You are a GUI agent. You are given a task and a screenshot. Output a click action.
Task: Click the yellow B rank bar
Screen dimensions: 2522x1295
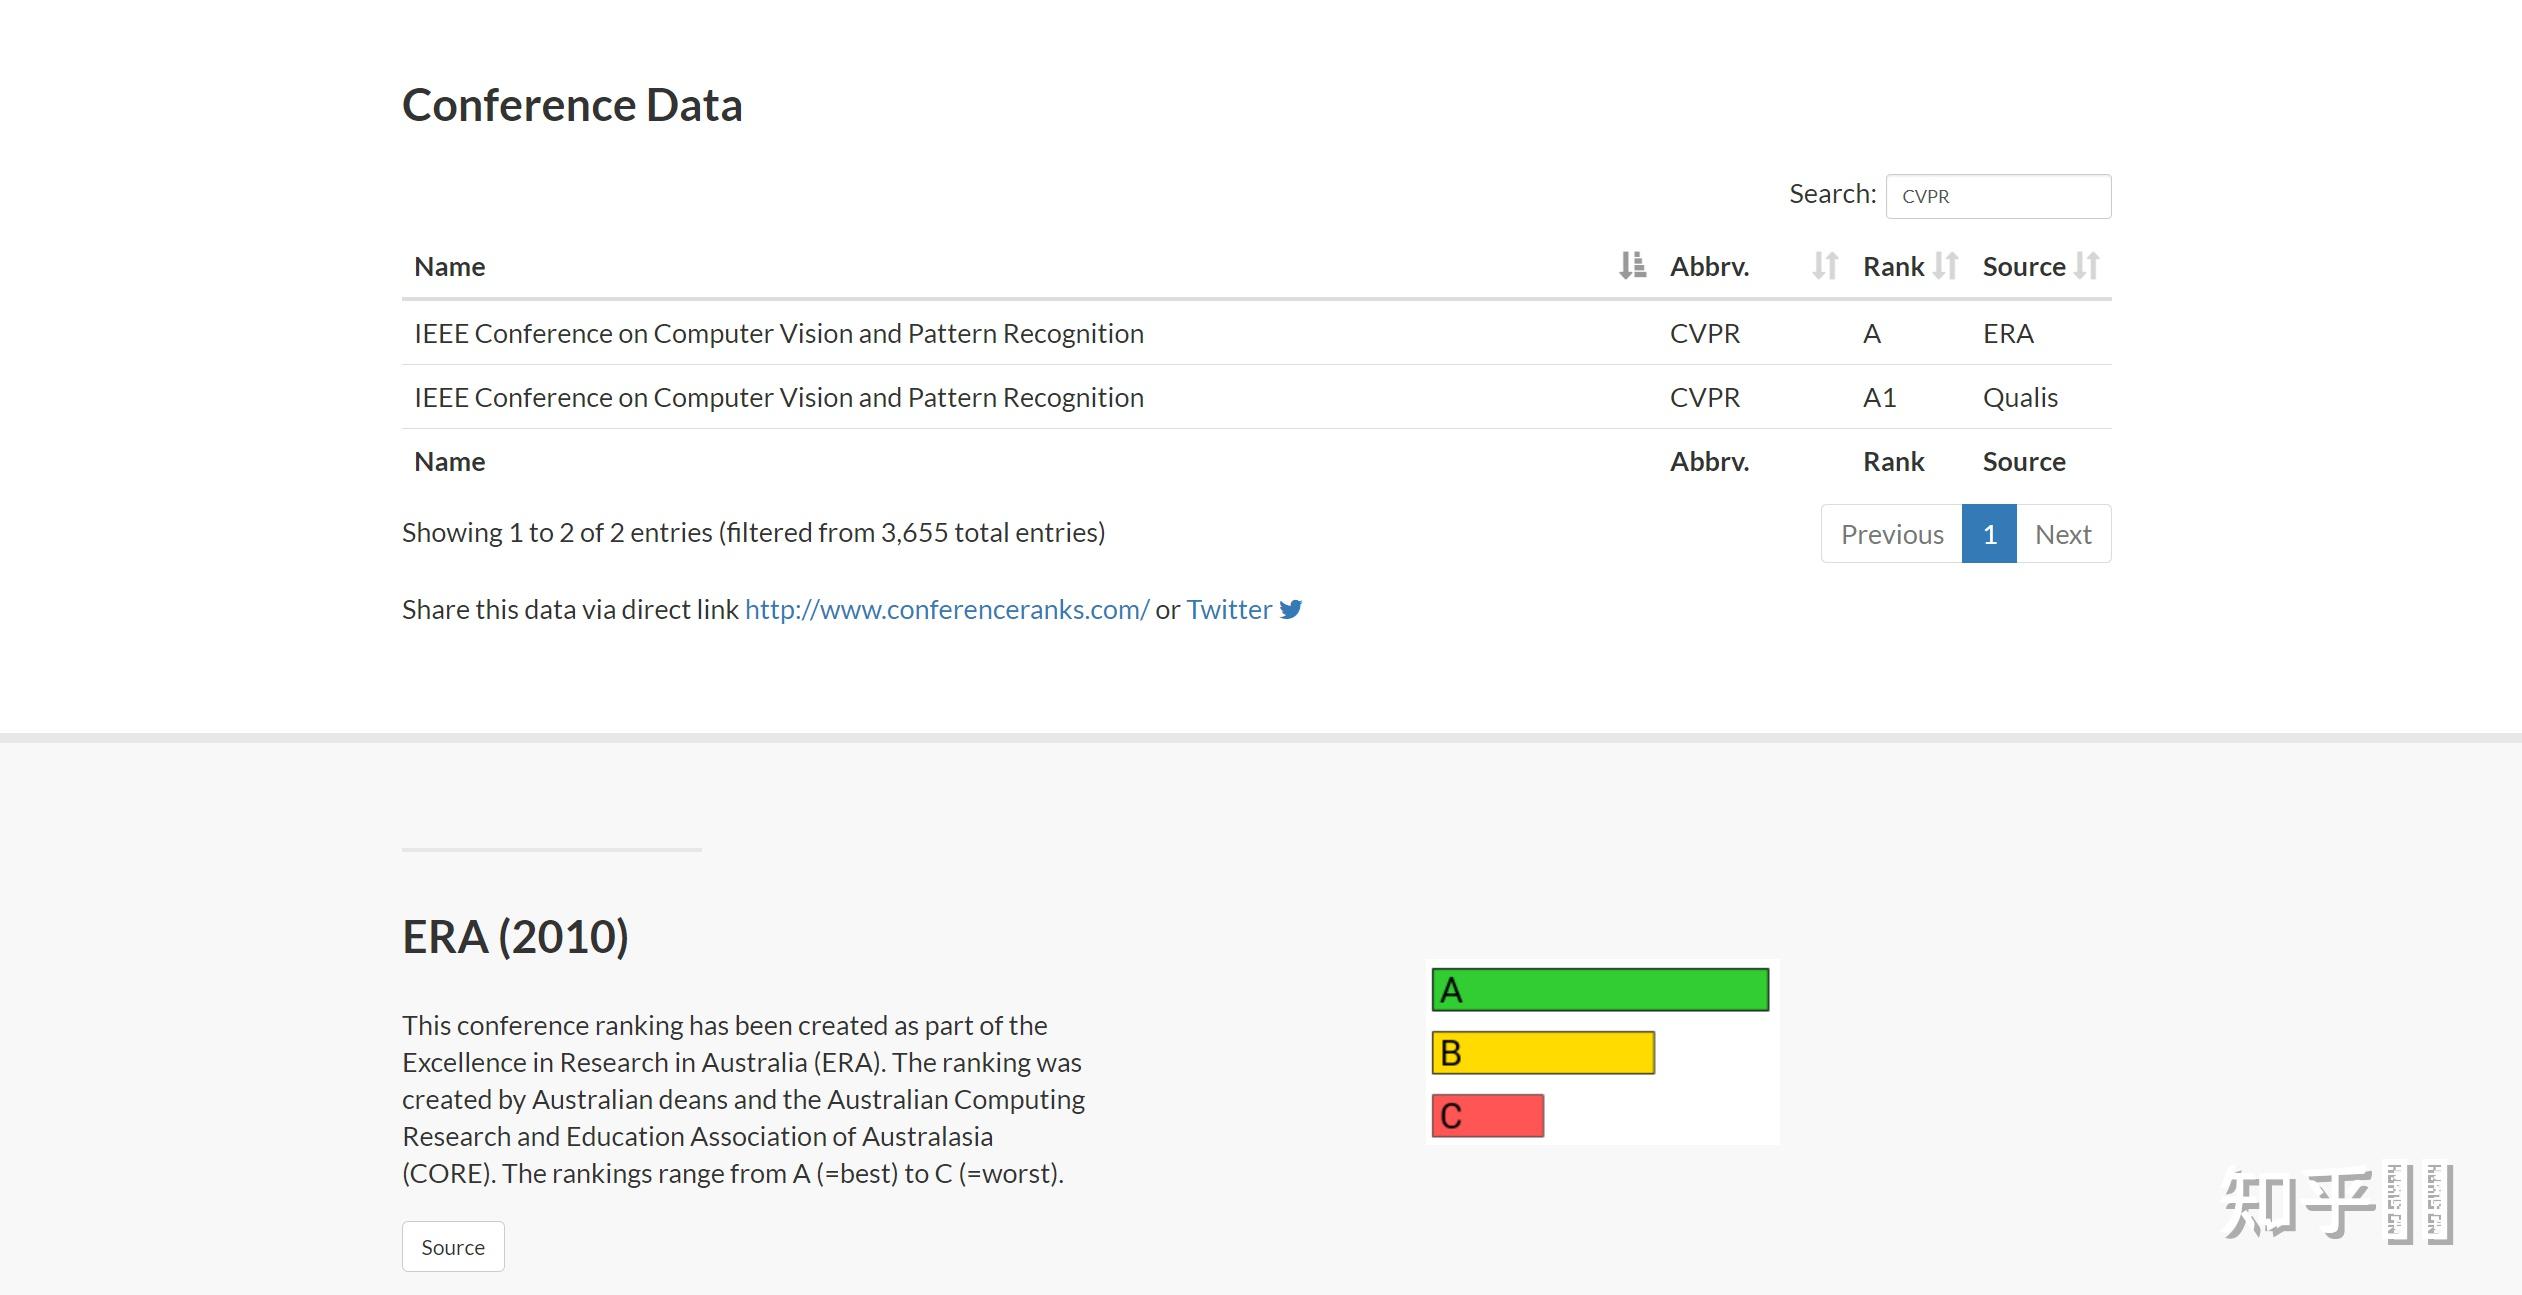(1543, 1053)
